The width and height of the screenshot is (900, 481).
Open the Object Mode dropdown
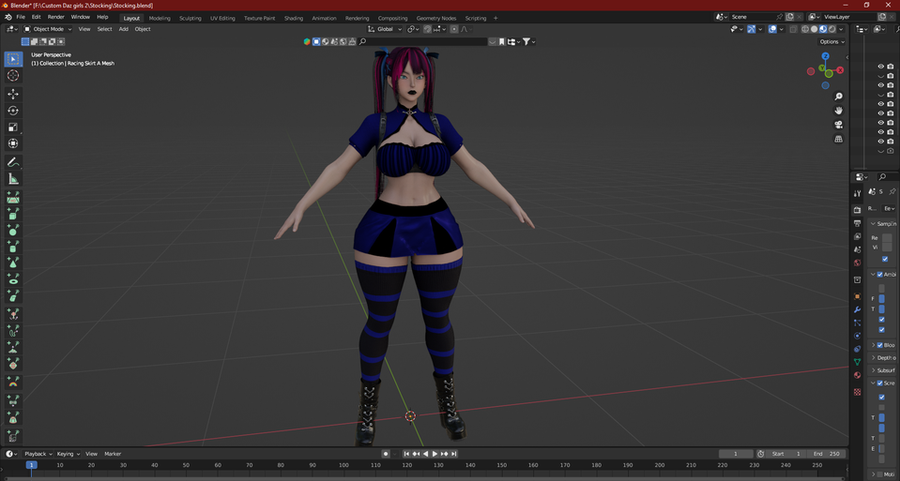tap(50, 29)
